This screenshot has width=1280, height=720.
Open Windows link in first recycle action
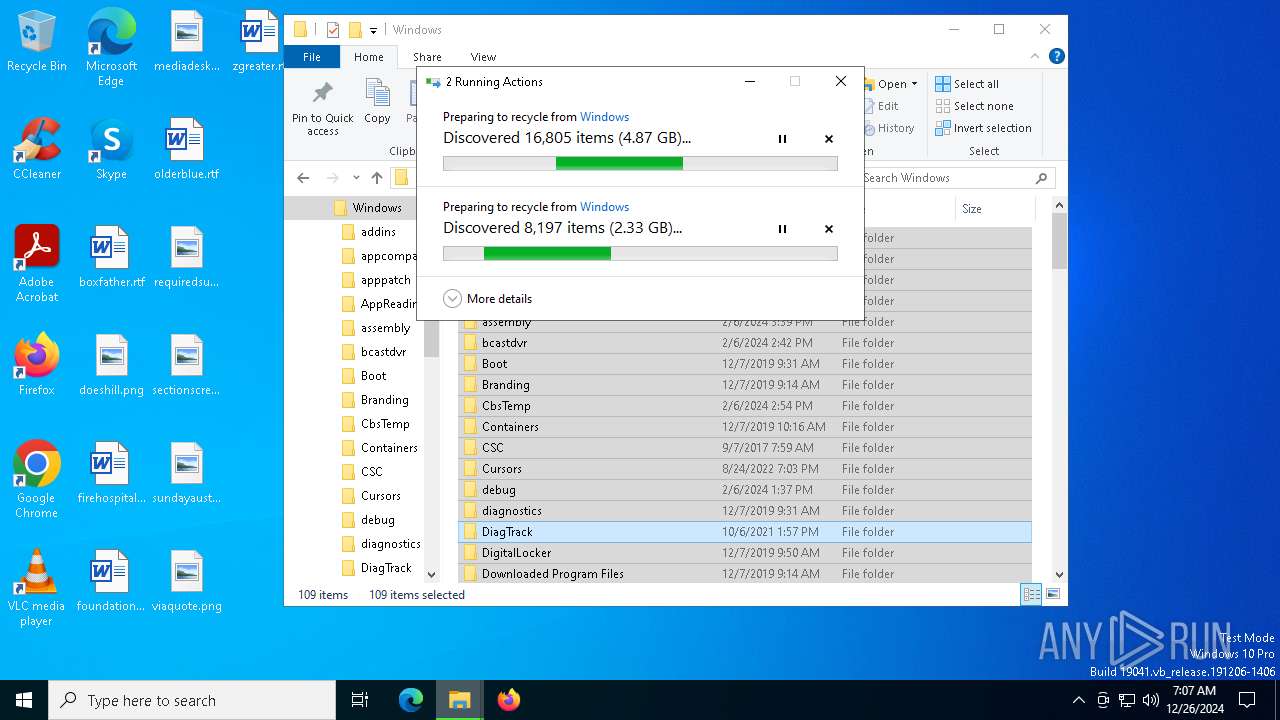604,117
